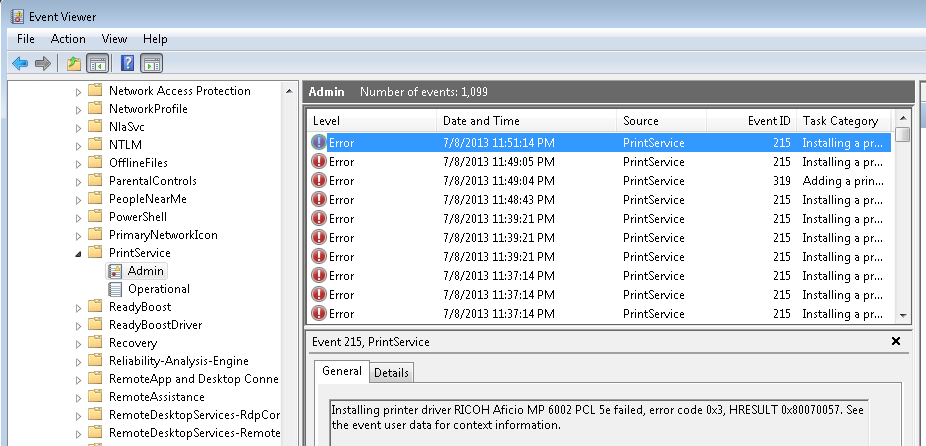926x446 pixels.
Task: Switch to the Details tab
Action: pos(391,372)
